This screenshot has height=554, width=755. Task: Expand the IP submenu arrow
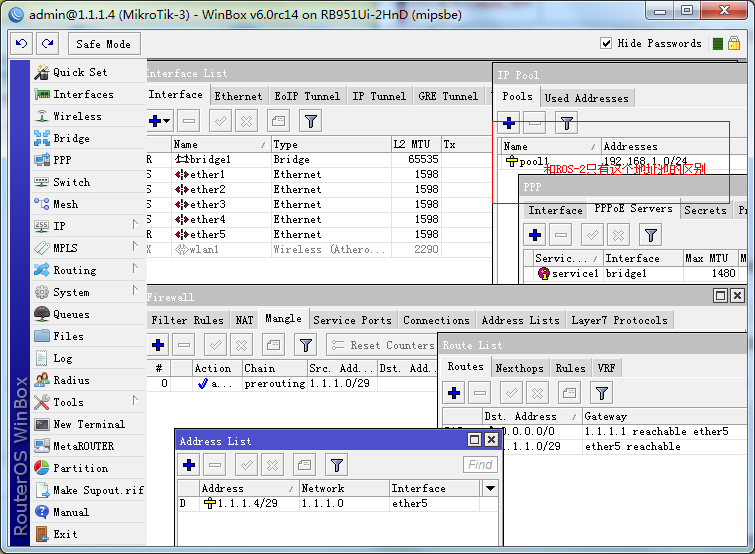[x=135, y=224]
